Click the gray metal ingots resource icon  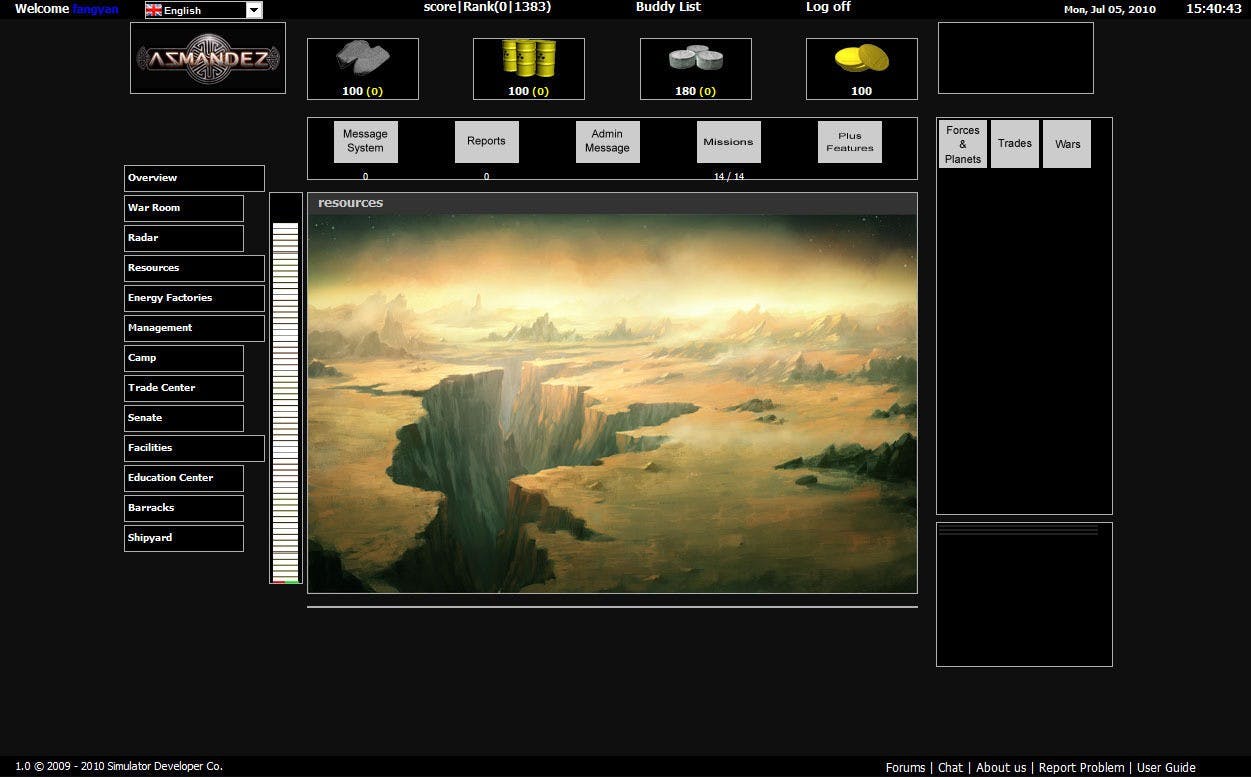pos(362,57)
